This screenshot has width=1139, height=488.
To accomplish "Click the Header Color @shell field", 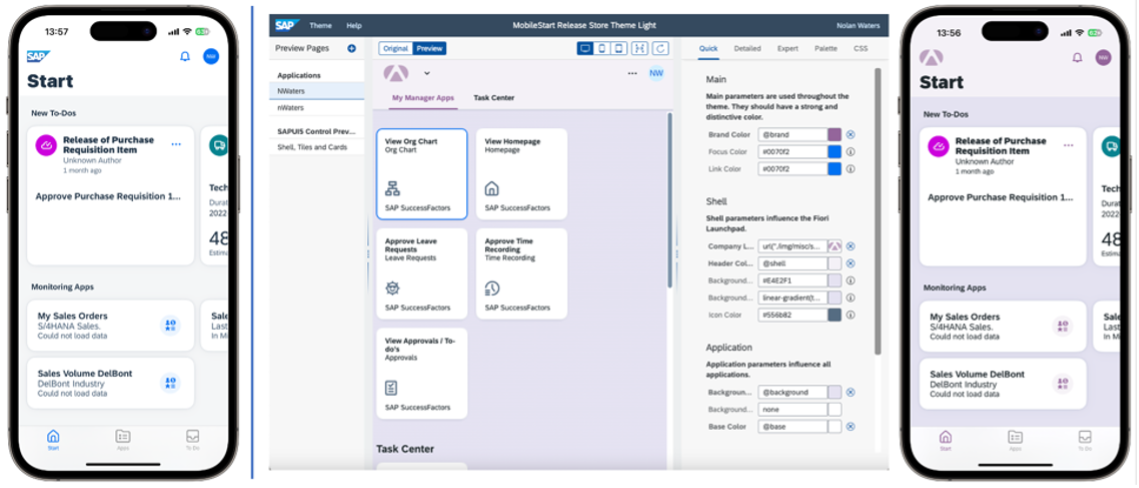I will (793, 264).
